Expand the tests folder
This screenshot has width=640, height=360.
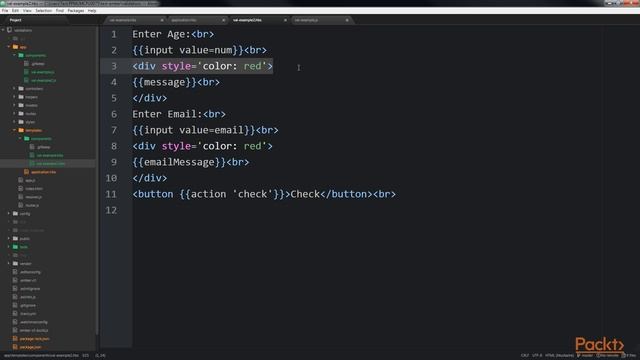pos(9,247)
